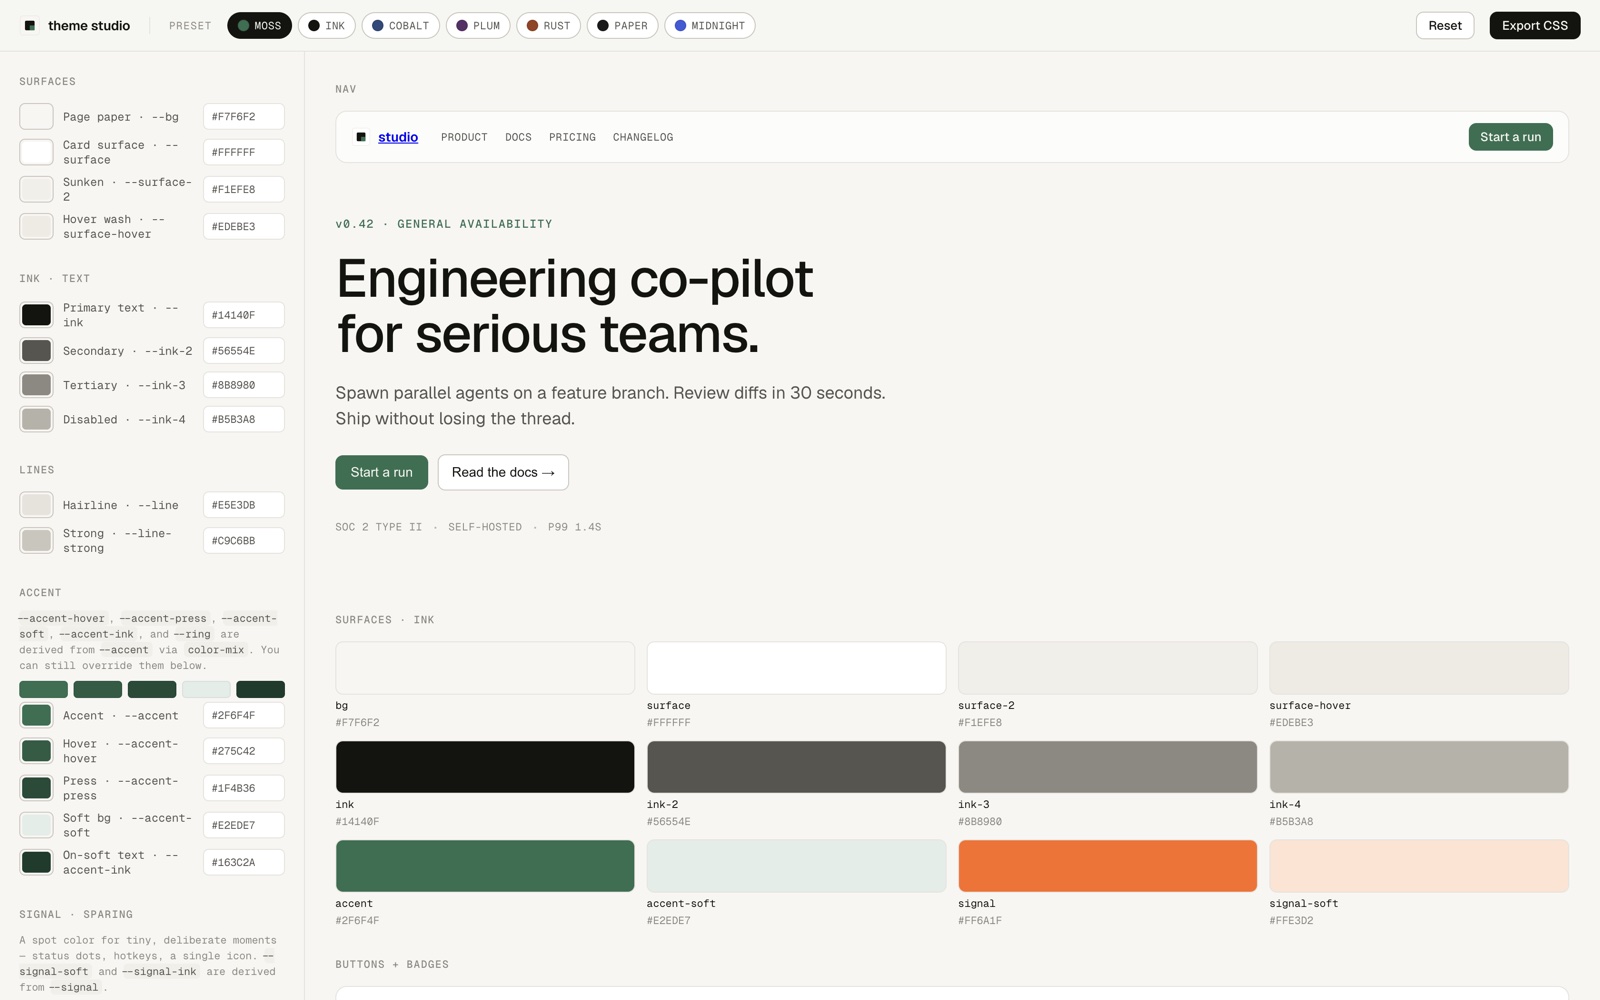Open Hover wash color swatch

point(37,226)
